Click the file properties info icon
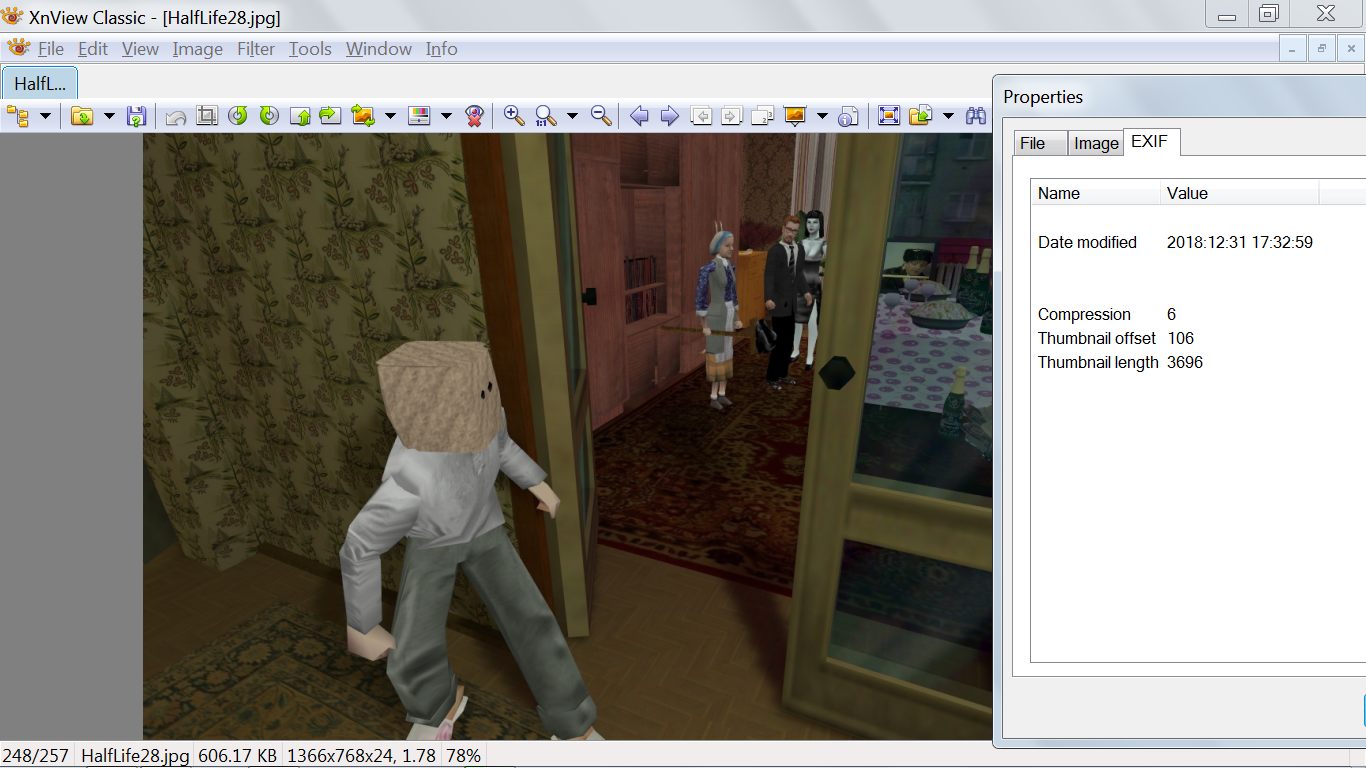1366x768 pixels. point(849,116)
